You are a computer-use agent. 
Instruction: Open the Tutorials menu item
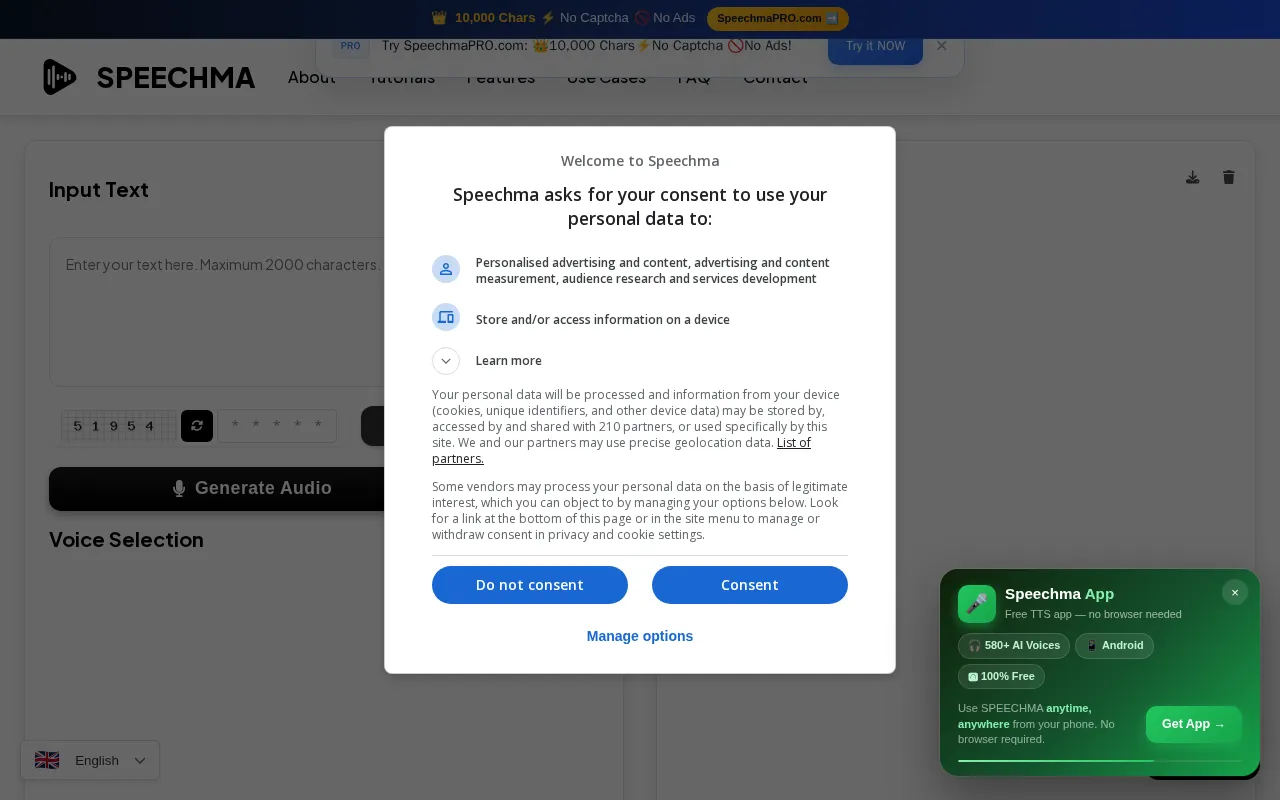coord(402,78)
